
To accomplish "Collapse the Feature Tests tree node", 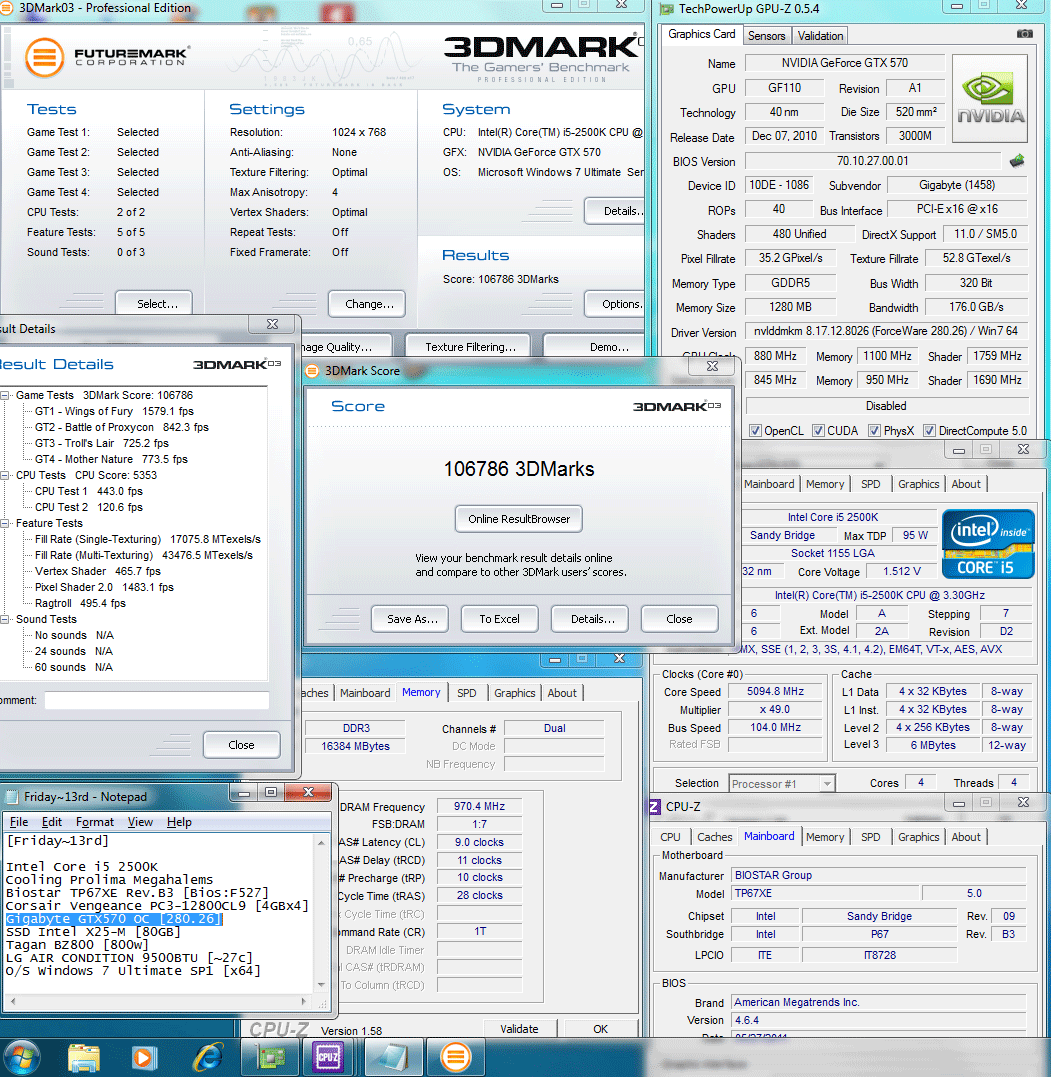I will click(5, 523).
